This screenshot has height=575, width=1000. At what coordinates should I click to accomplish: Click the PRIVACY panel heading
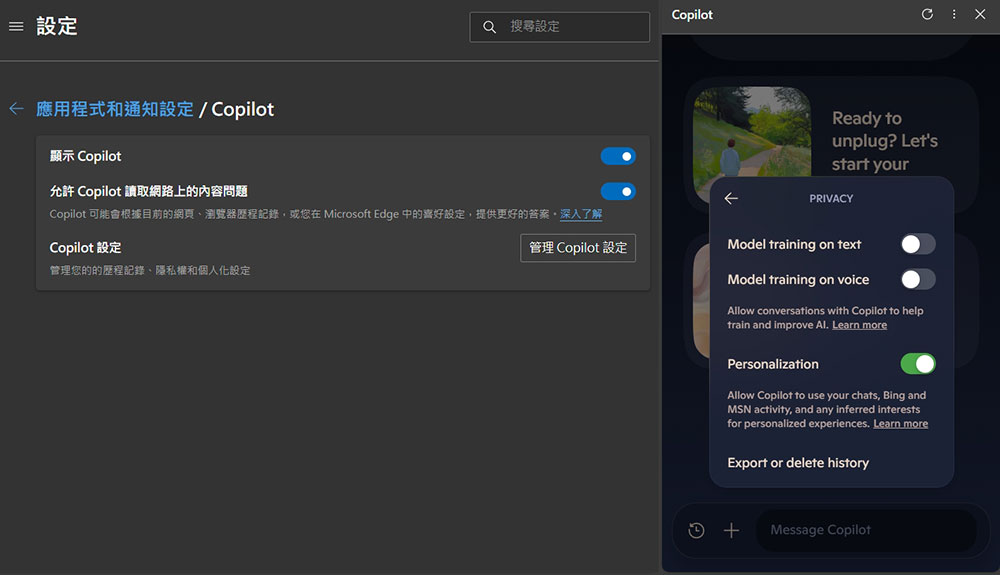tap(831, 199)
